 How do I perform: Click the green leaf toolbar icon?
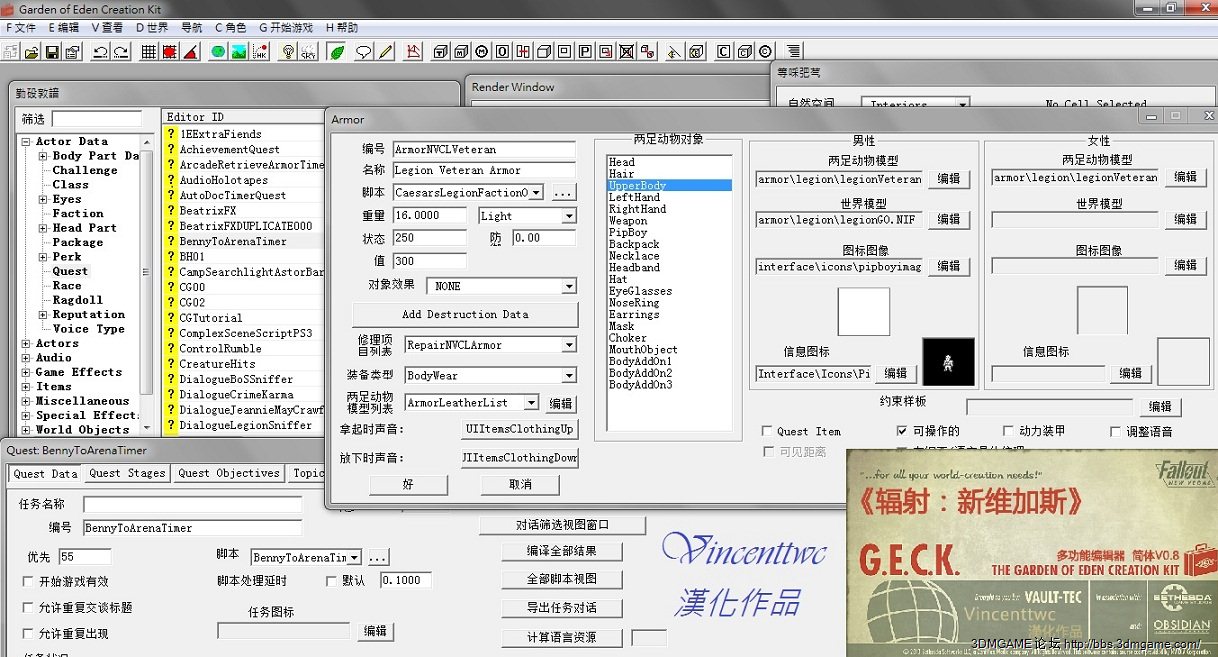click(x=338, y=52)
